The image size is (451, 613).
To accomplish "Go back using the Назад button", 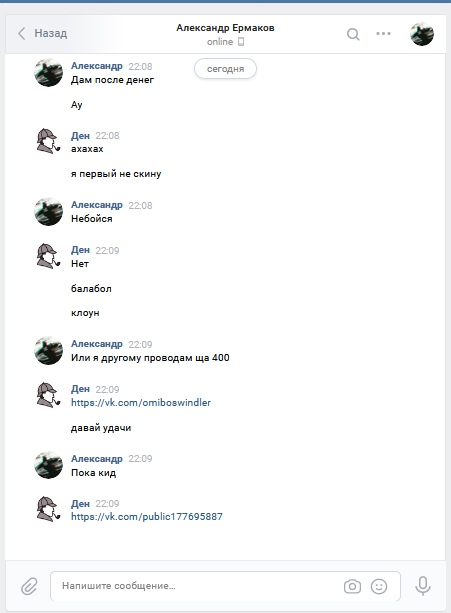I will tap(43, 33).
